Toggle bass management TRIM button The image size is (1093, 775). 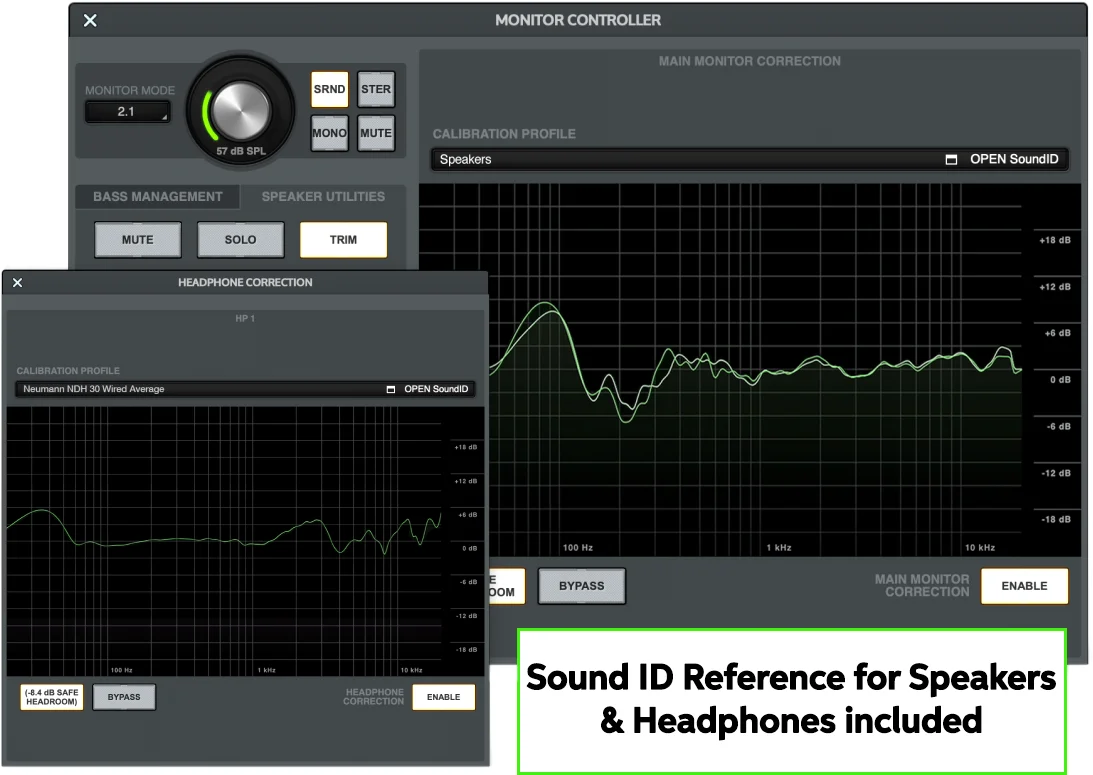pyautogui.click(x=344, y=240)
